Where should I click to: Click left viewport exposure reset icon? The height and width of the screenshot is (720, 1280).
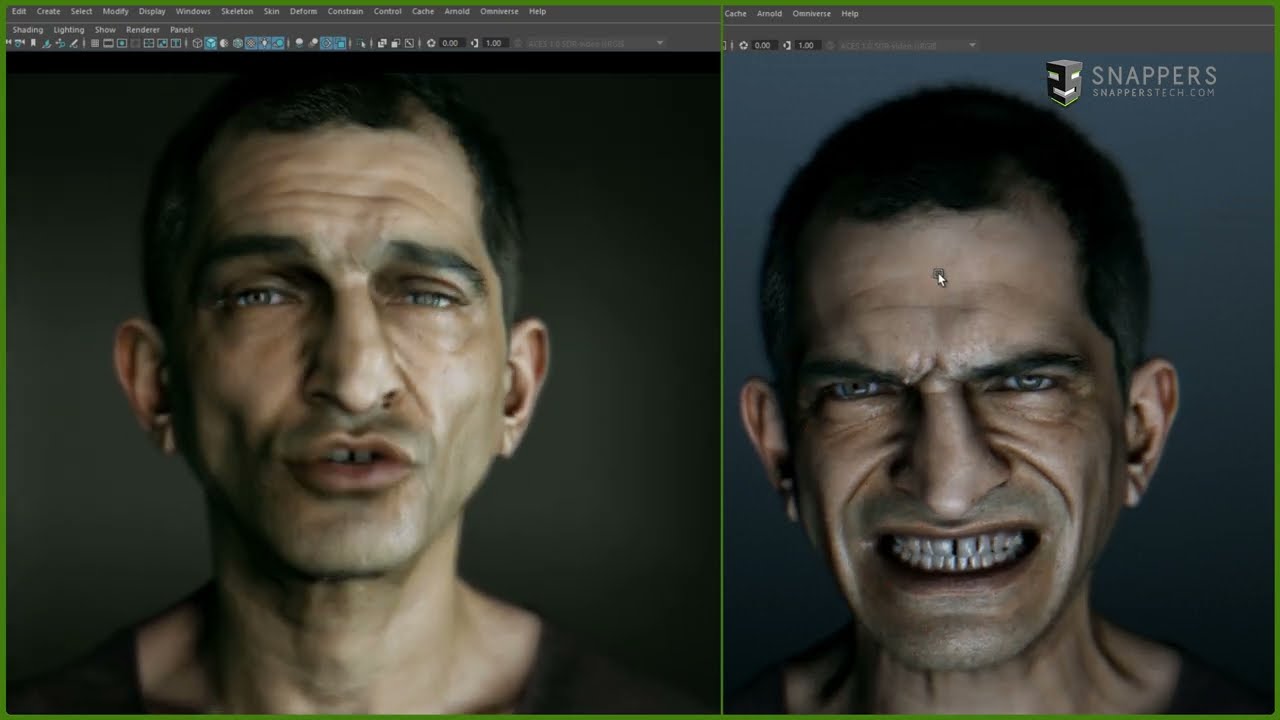(x=431, y=43)
